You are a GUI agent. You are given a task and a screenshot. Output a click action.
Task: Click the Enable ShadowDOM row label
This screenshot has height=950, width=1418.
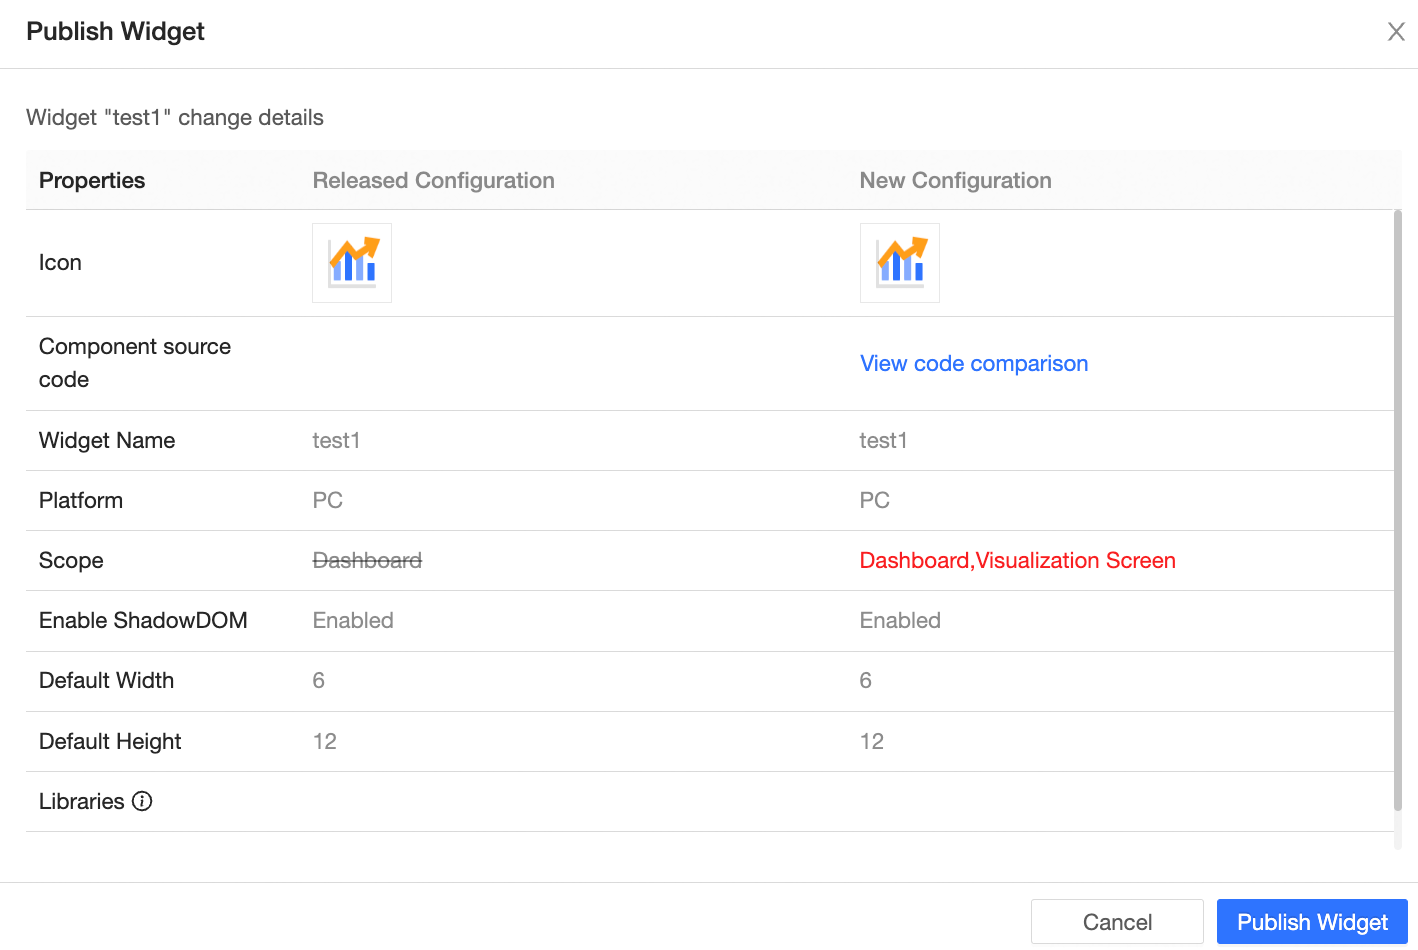[x=143, y=621]
